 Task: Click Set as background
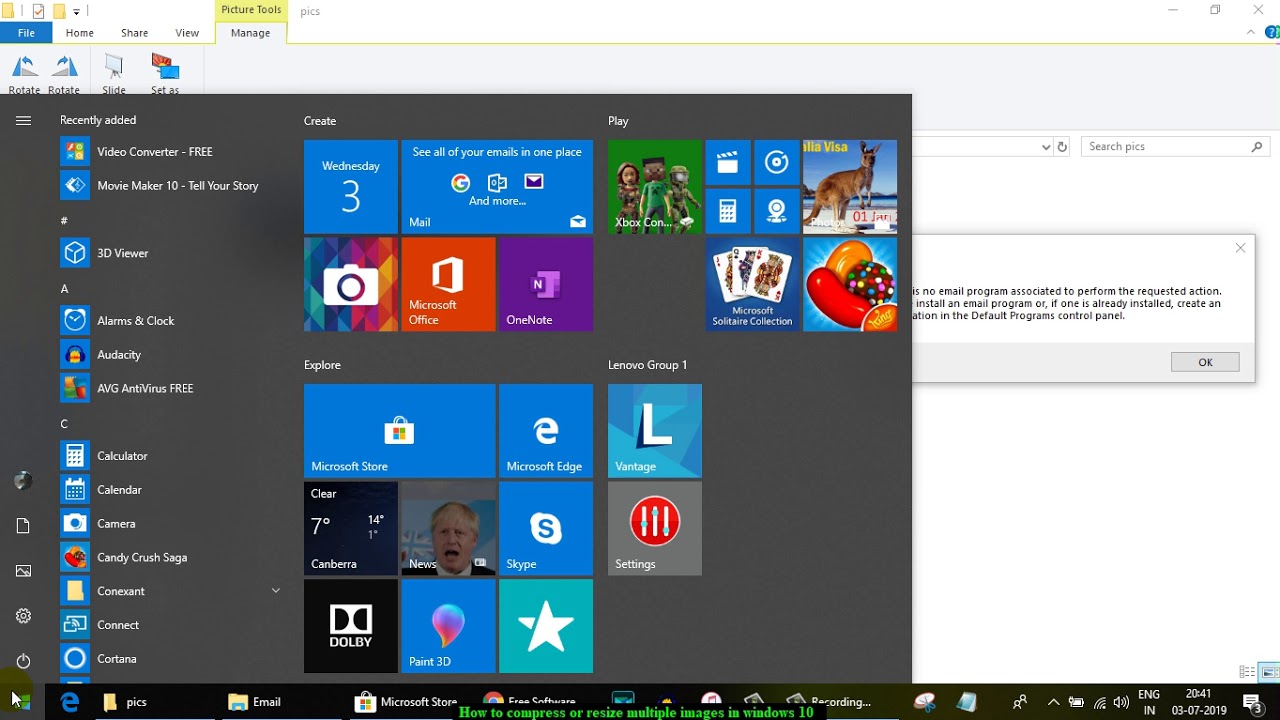[165, 74]
